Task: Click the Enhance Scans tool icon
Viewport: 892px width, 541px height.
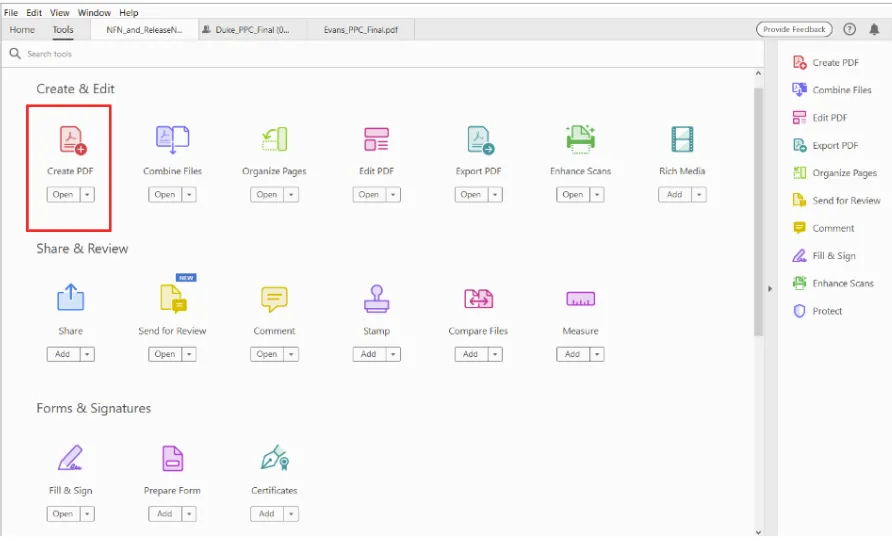Action: (x=580, y=139)
